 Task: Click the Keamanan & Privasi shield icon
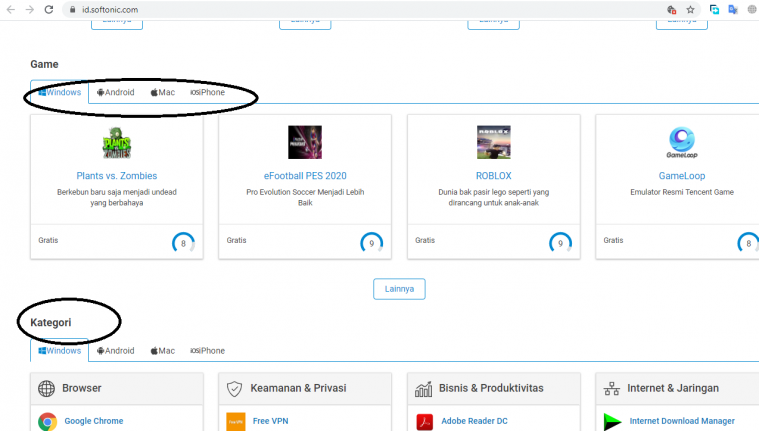coord(234,388)
